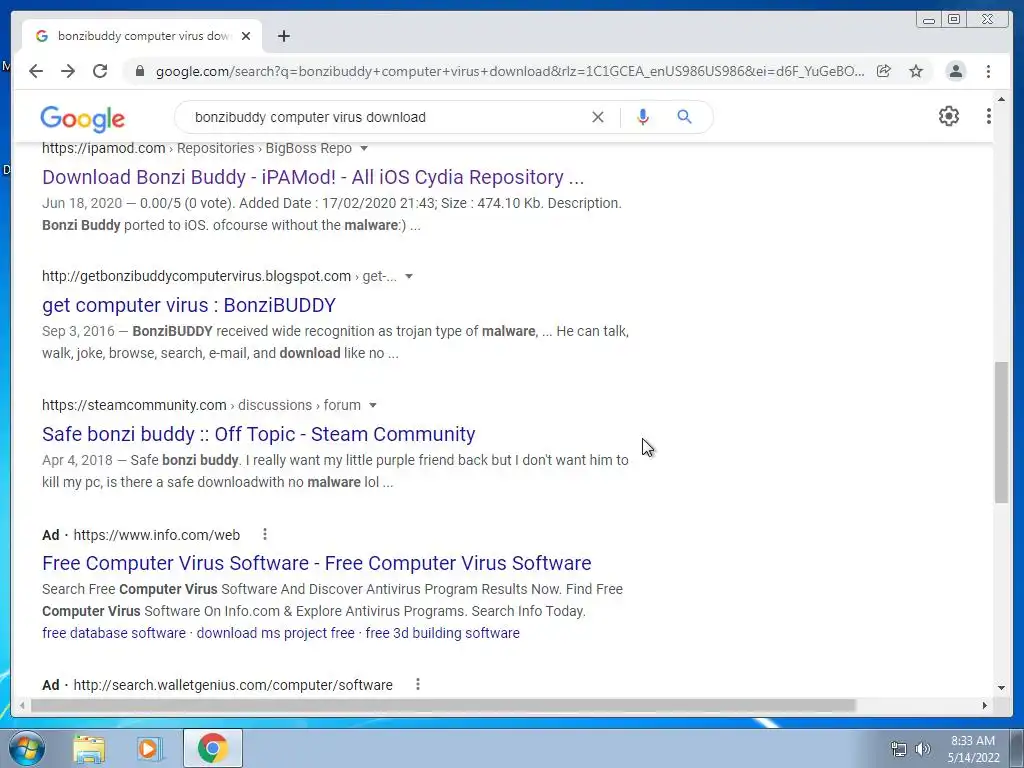Bookmark this page with the star icon

[916, 71]
